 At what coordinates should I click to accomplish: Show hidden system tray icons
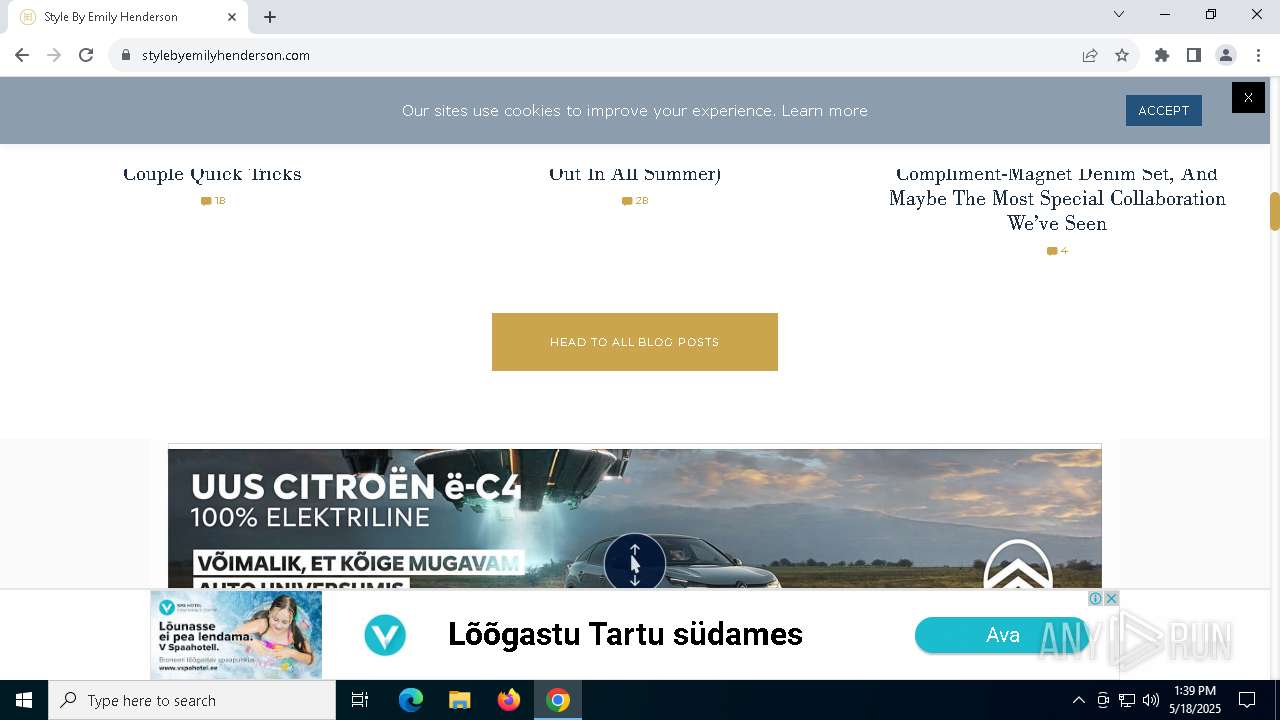coord(1078,700)
